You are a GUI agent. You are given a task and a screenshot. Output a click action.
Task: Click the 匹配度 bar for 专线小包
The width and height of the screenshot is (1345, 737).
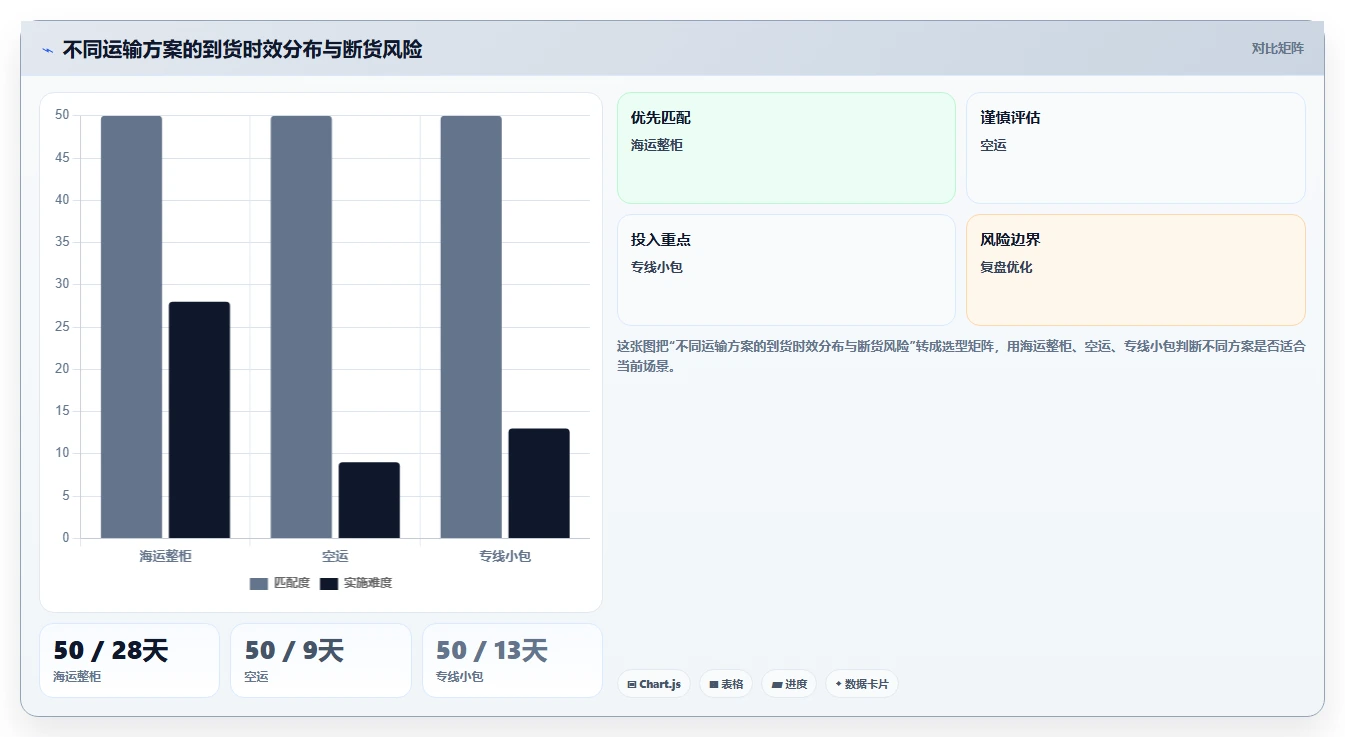pyautogui.click(x=471, y=327)
